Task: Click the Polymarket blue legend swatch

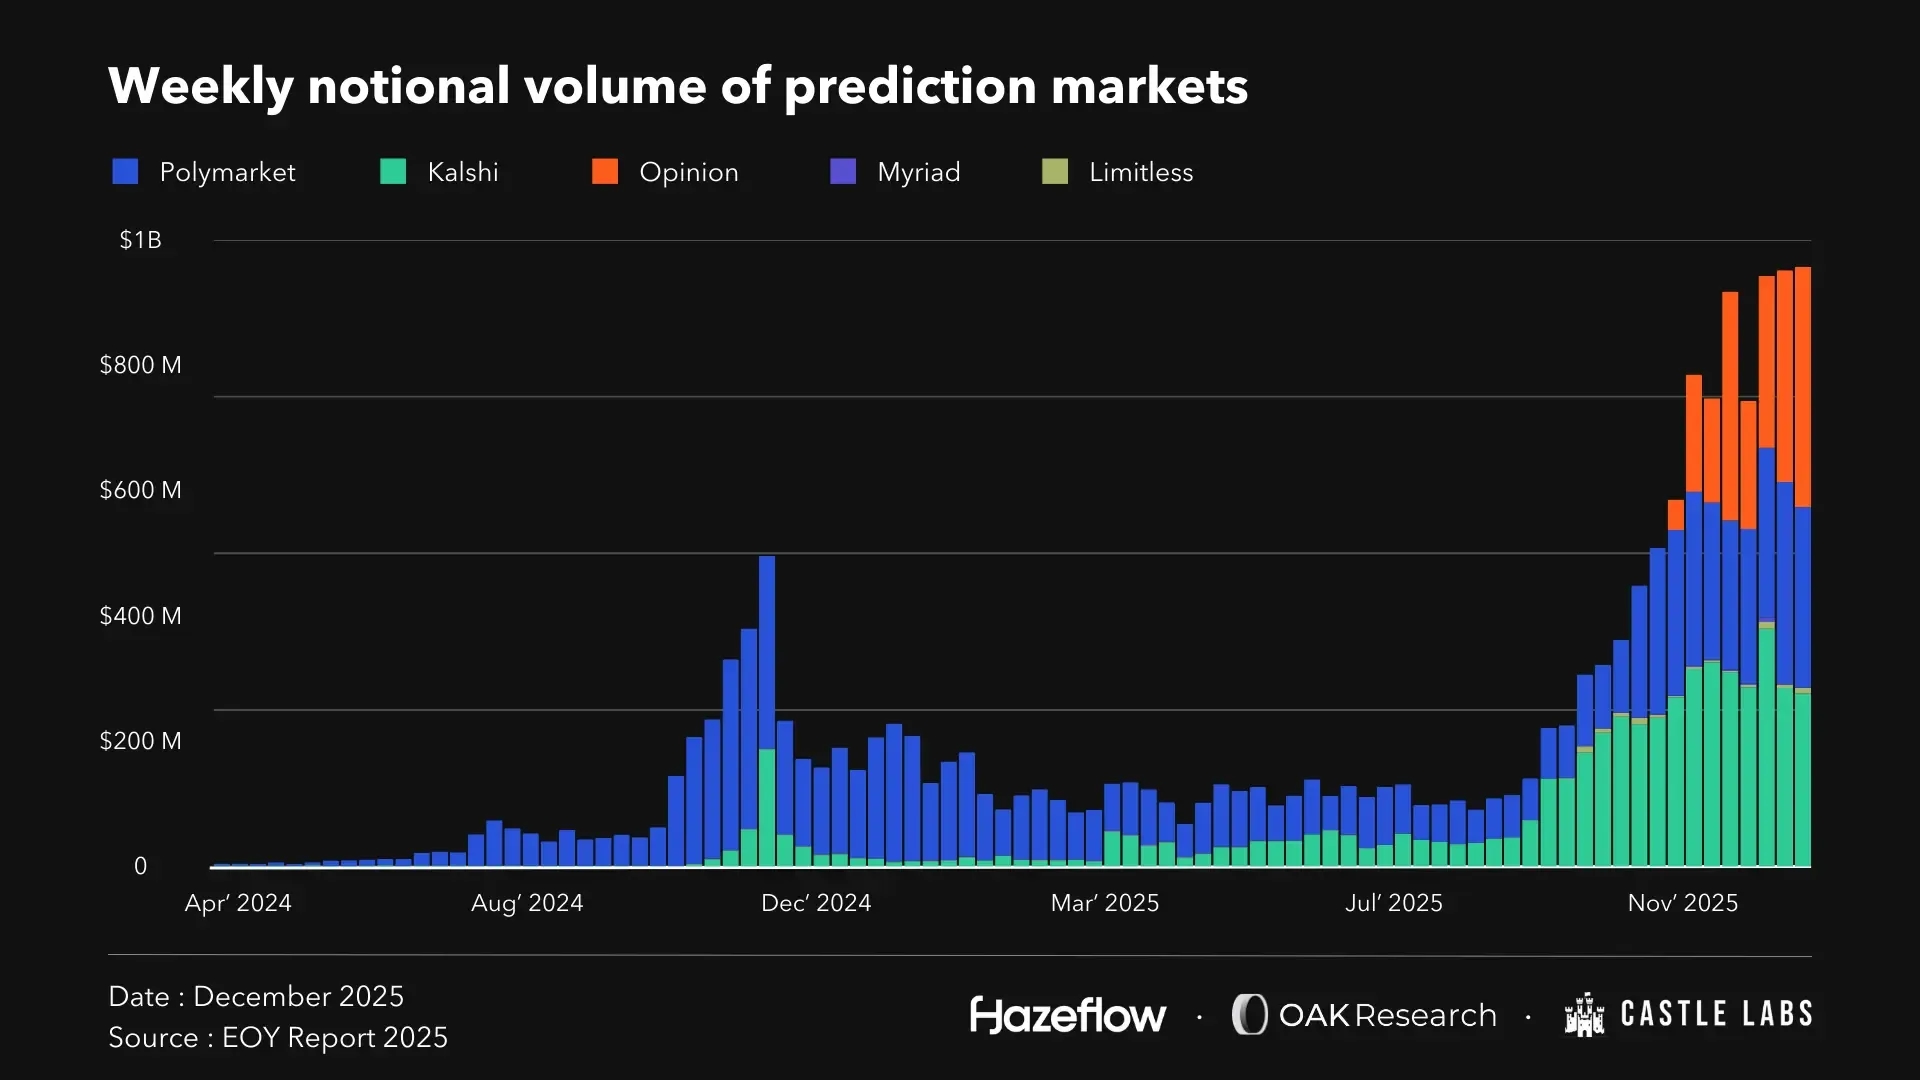Action: 125,172
